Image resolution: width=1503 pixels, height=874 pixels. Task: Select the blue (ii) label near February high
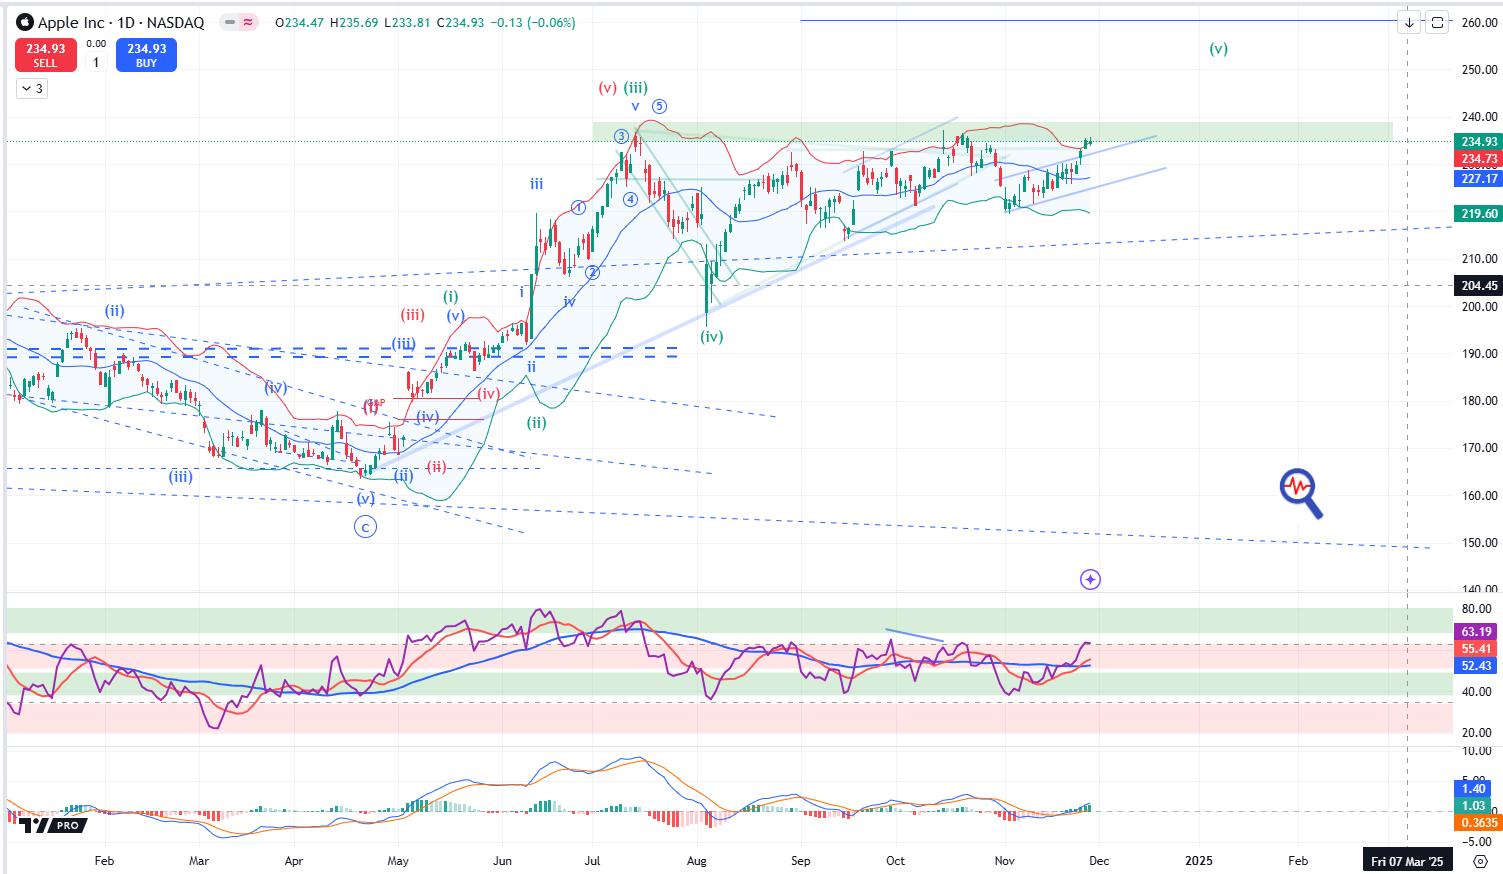click(x=115, y=311)
